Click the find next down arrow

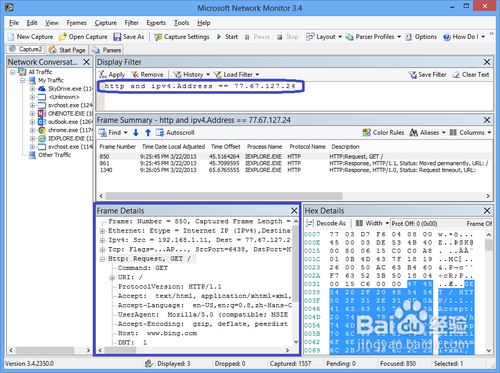(x=136, y=133)
